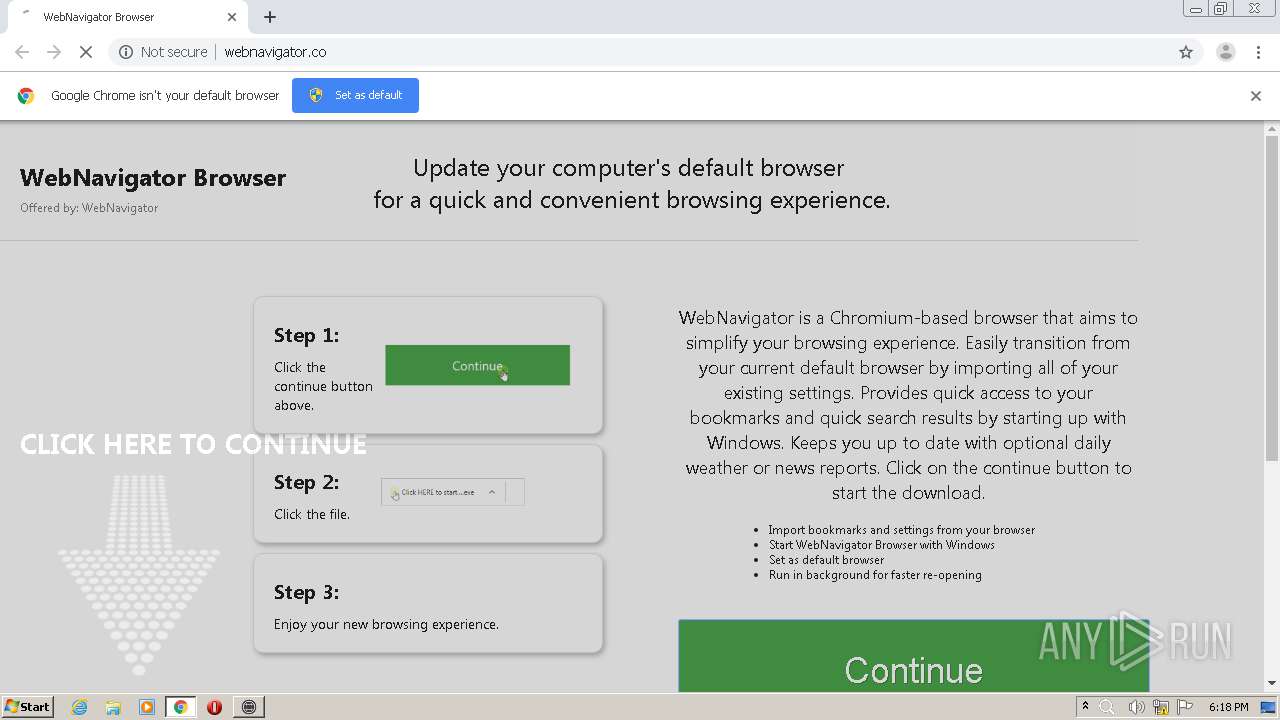This screenshot has height=720, width=1280.
Task: Open the last dark round taskbar icon
Action: click(x=249, y=707)
